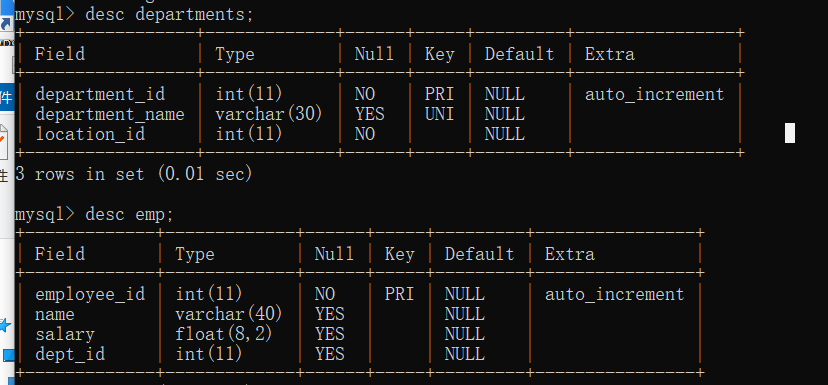Click the shortcut arrow icon at top-left edge

pos(6,24)
